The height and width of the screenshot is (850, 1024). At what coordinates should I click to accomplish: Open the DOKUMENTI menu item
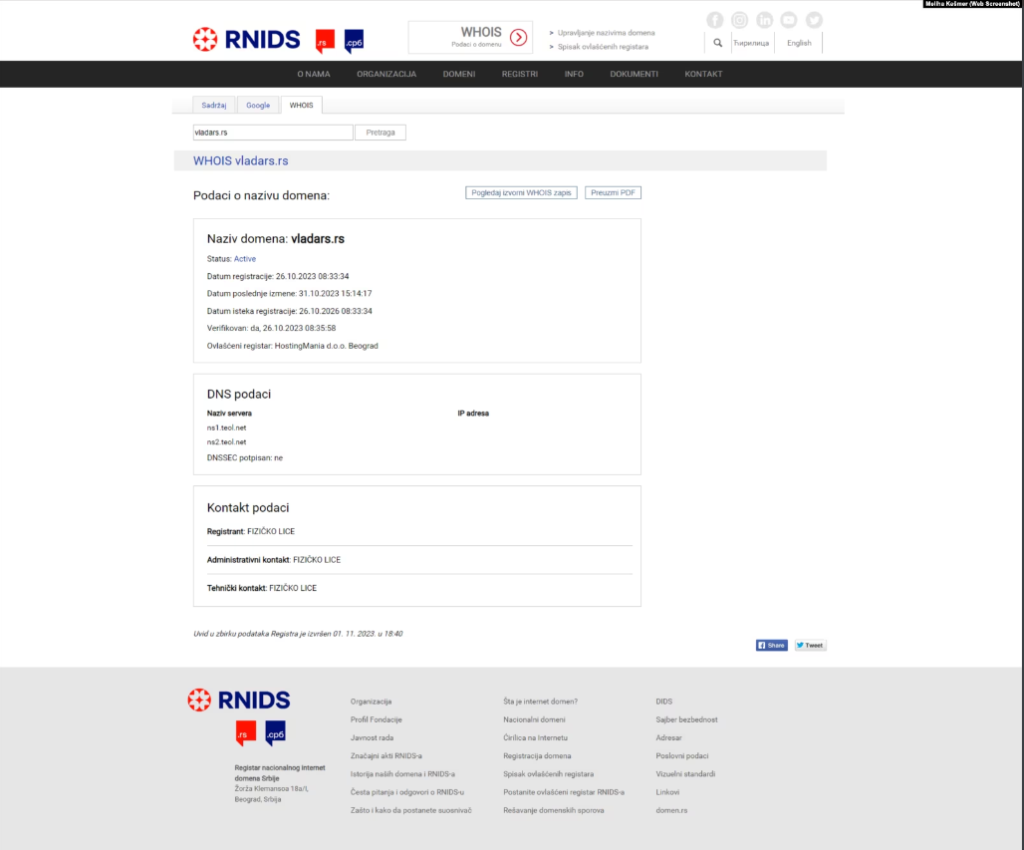pos(634,74)
